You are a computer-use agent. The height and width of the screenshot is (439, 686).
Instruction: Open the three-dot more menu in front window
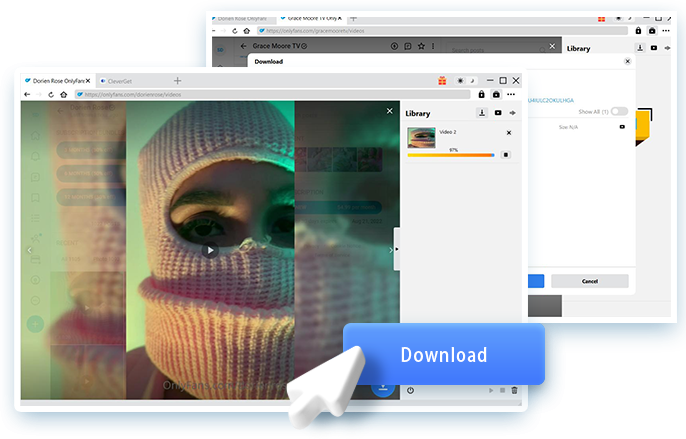click(511, 94)
